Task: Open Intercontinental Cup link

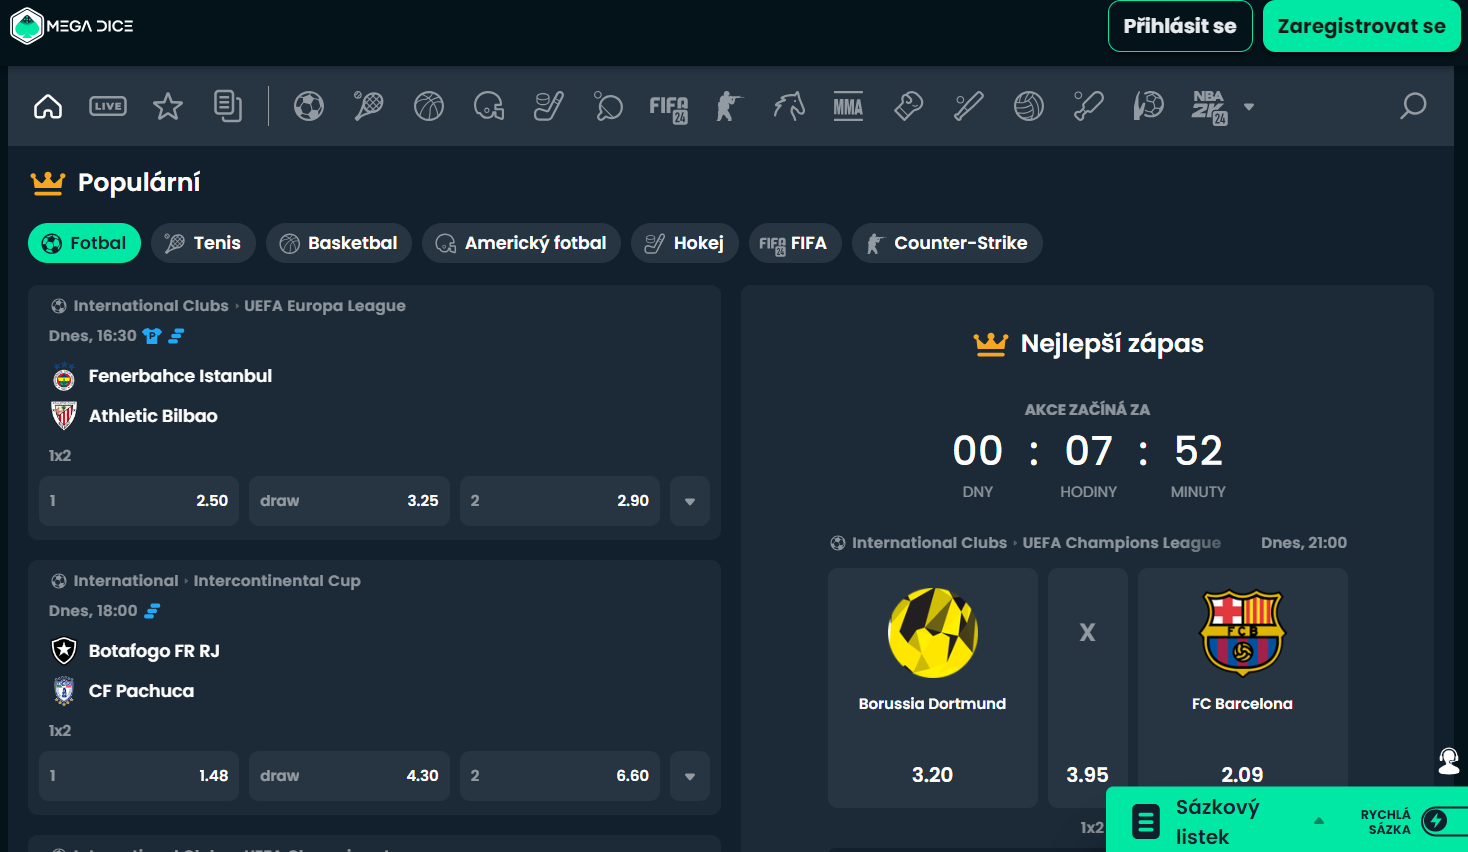Action: pyautogui.click(x=277, y=581)
